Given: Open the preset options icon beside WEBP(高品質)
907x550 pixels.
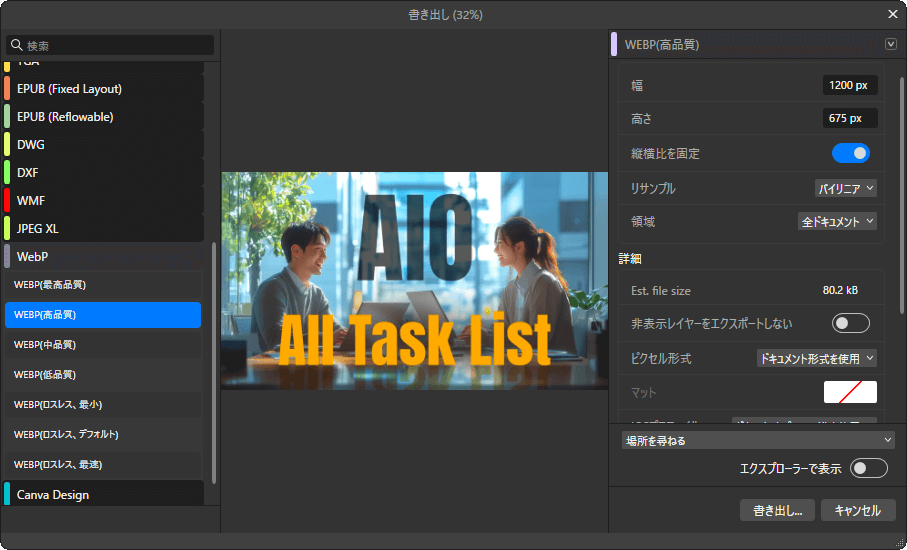Looking at the screenshot, I should click(x=891, y=44).
